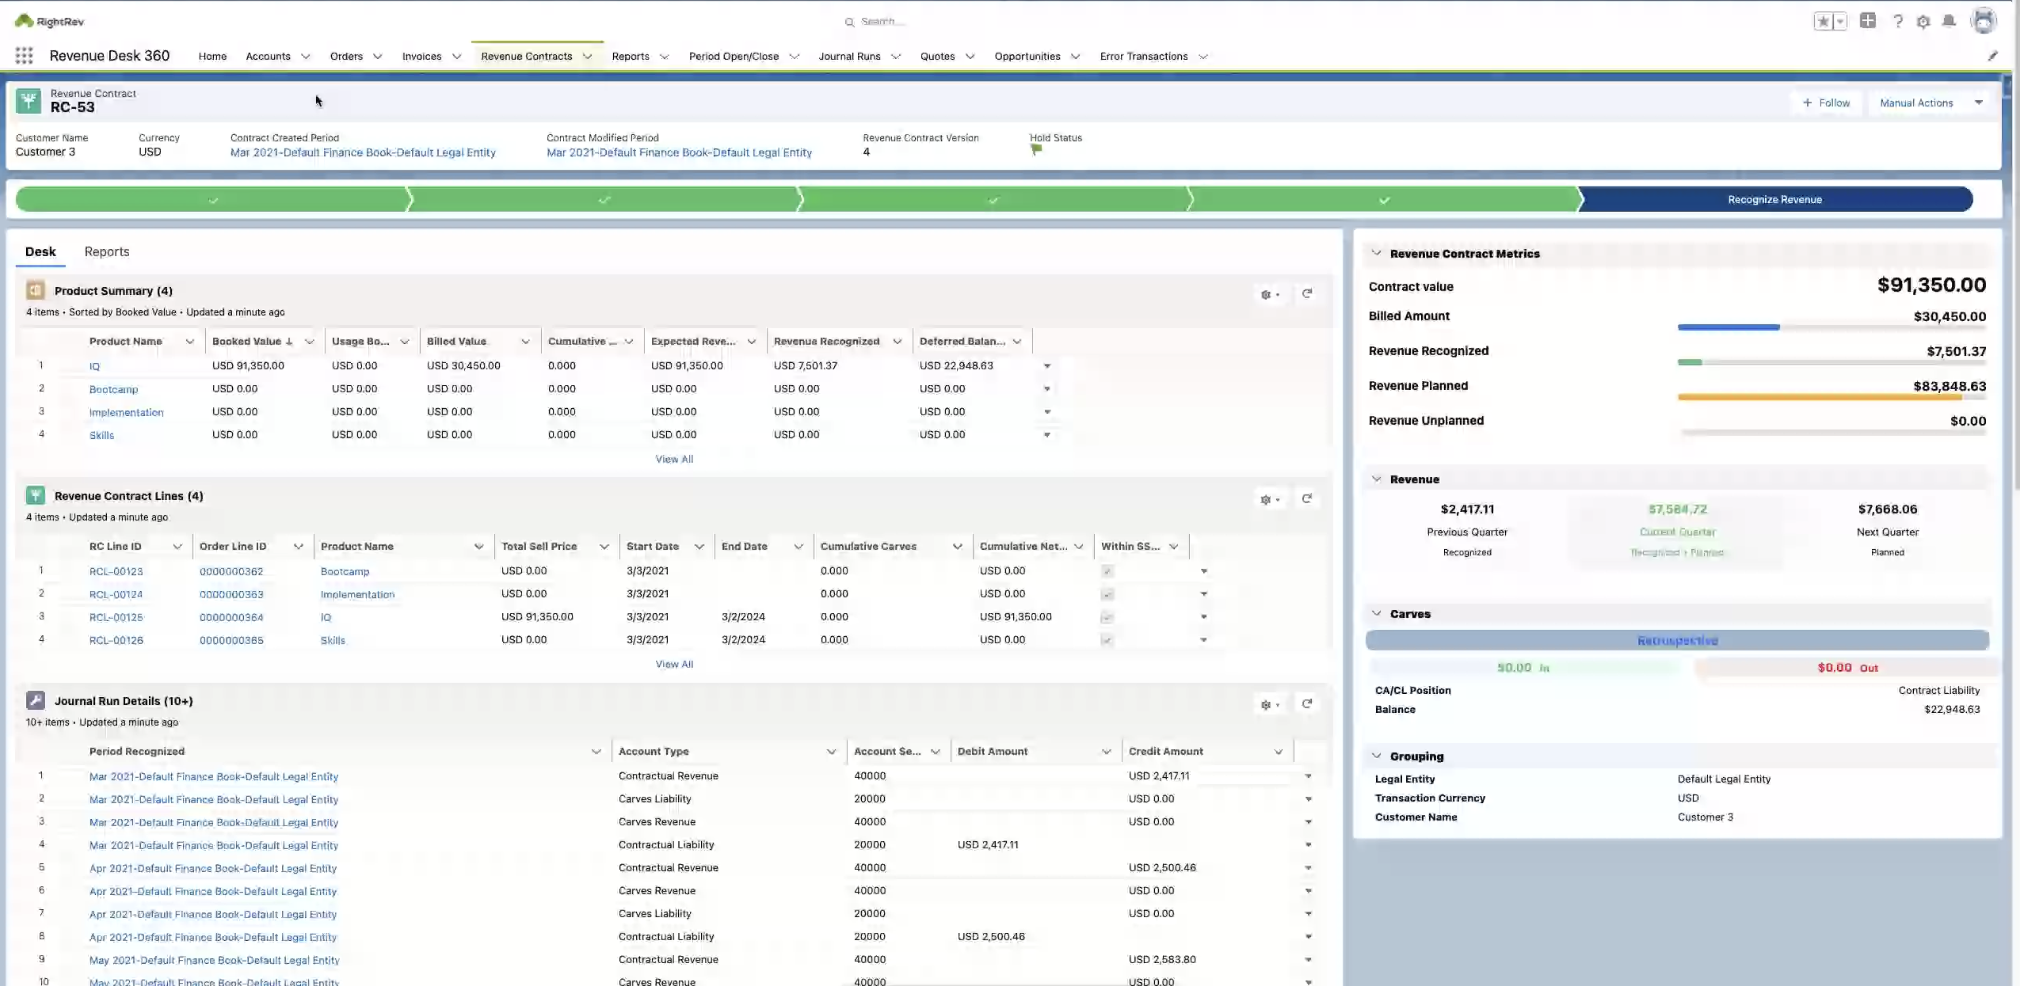Enable Follow for this revenue contract
The height and width of the screenshot is (986, 2020).
click(x=1826, y=102)
